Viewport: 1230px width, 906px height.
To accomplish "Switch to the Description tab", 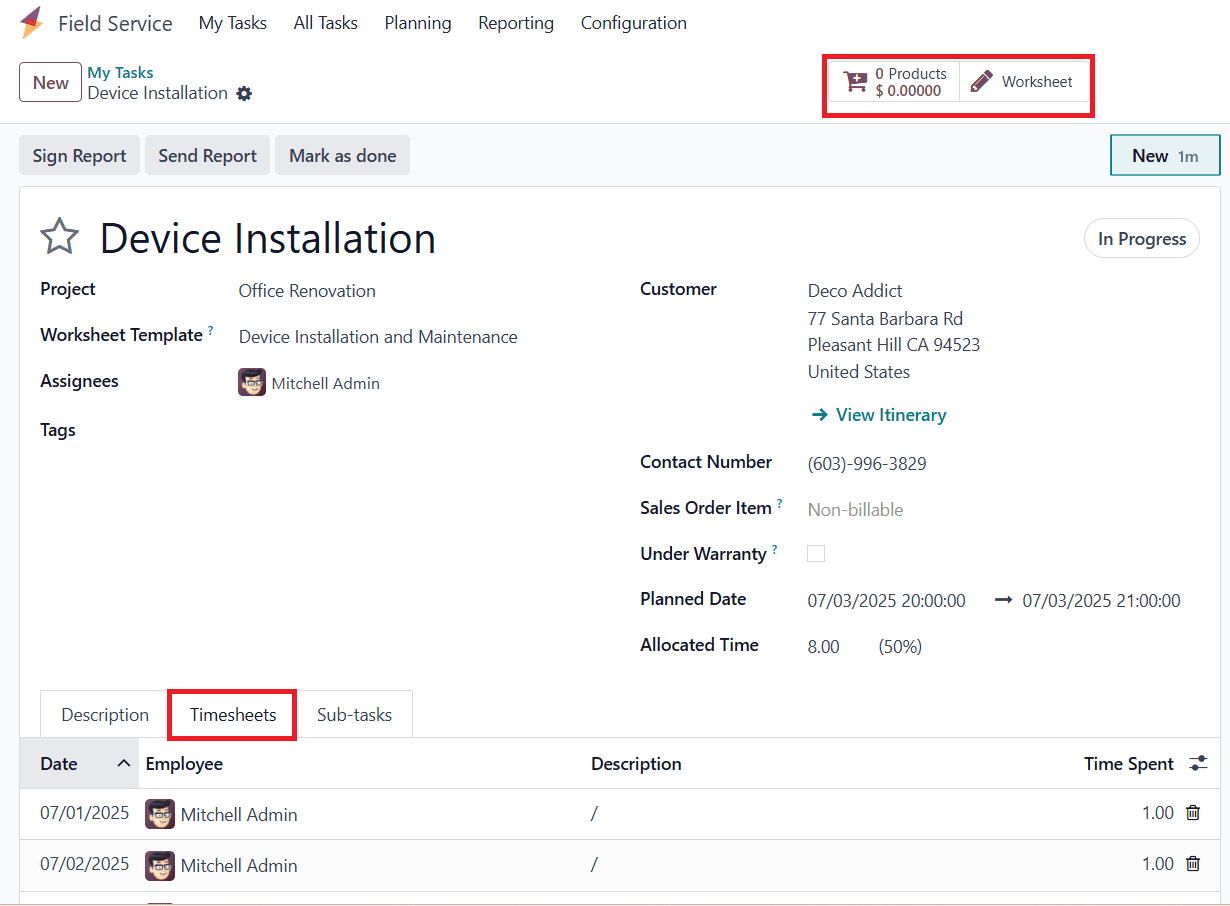I will 105,715.
